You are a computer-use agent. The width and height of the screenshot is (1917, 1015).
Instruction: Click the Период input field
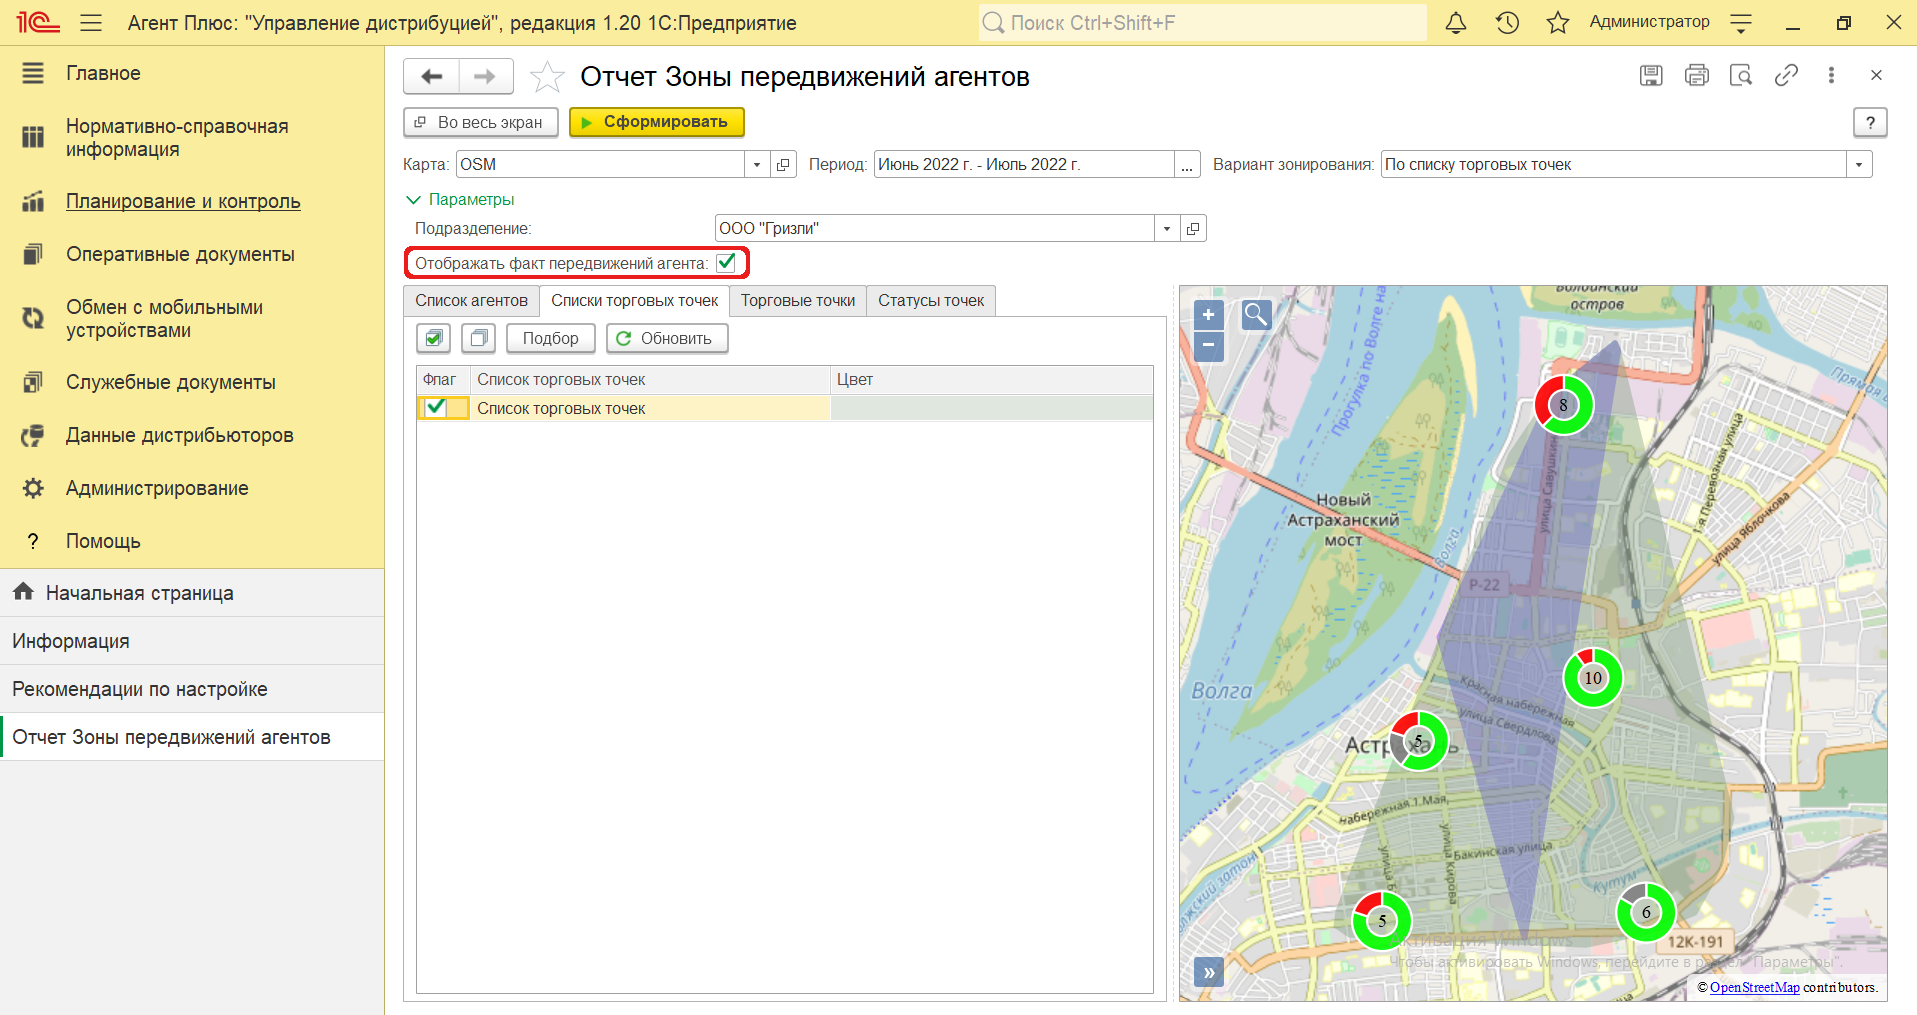click(1023, 164)
